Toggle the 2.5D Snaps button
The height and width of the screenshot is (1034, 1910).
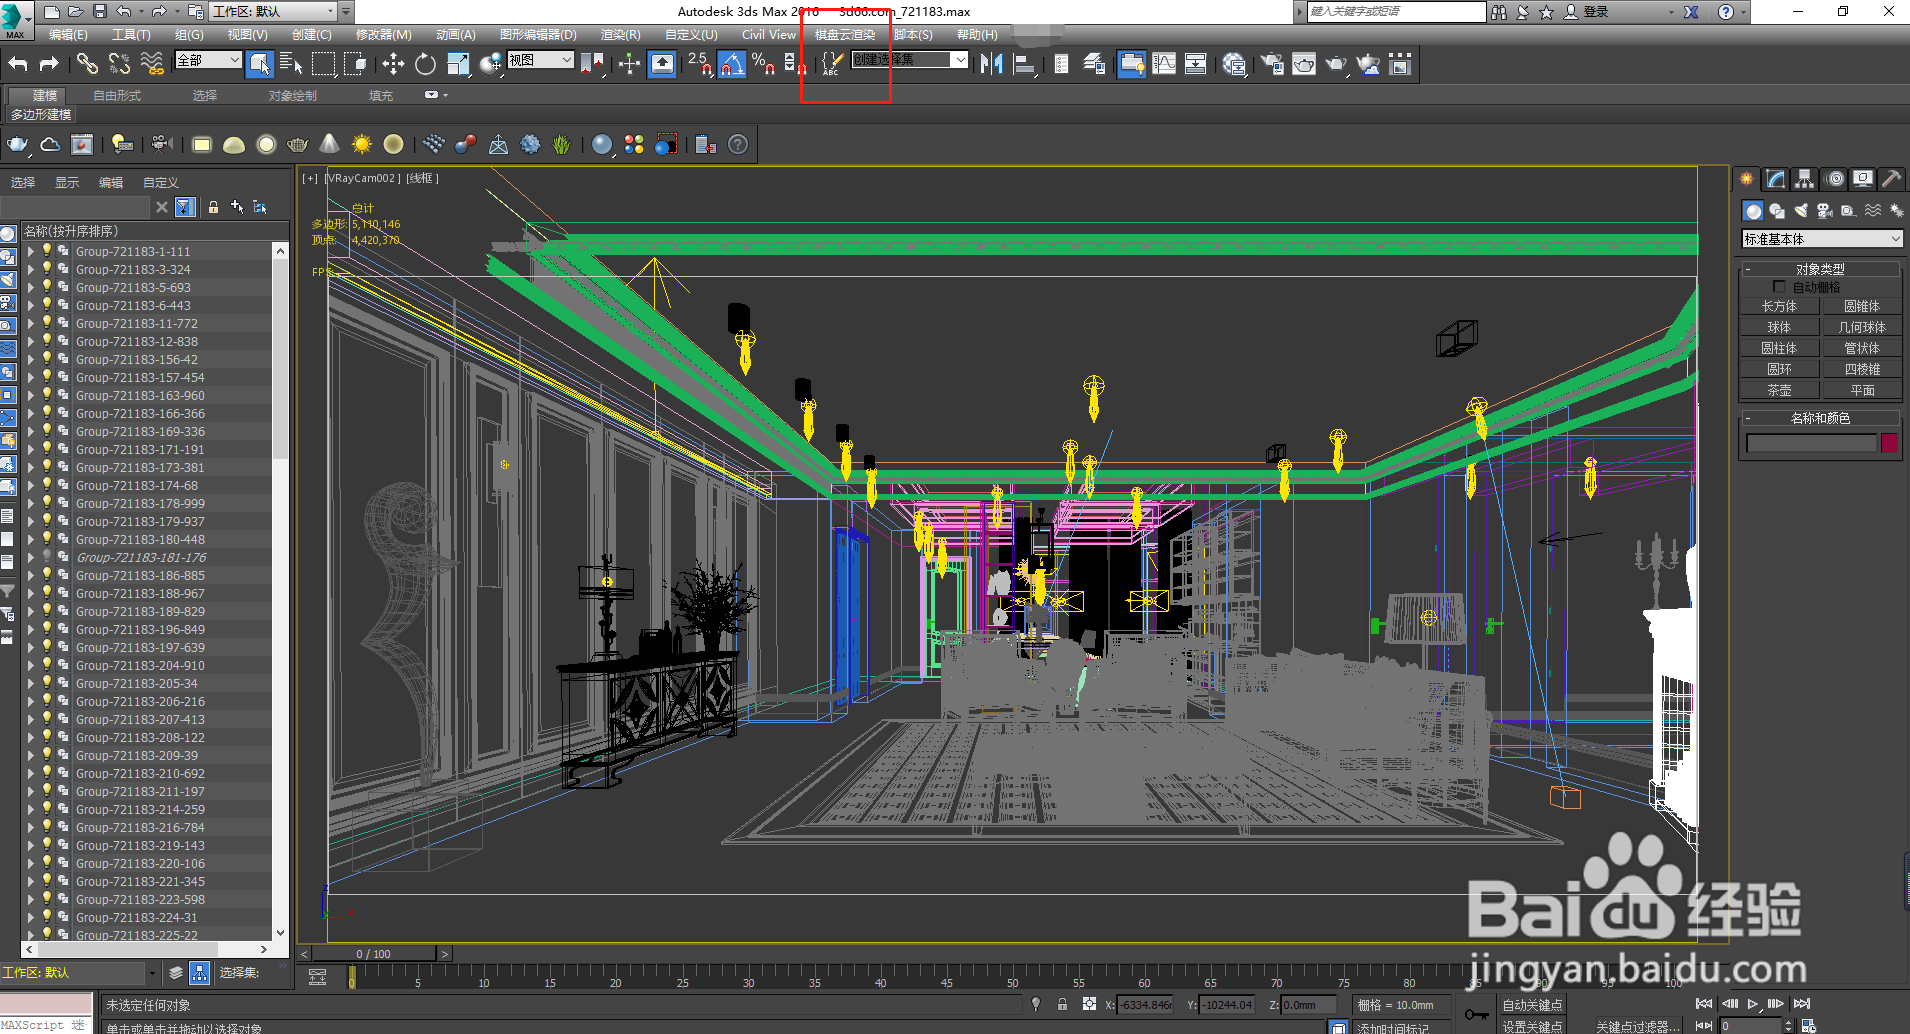[700, 64]
